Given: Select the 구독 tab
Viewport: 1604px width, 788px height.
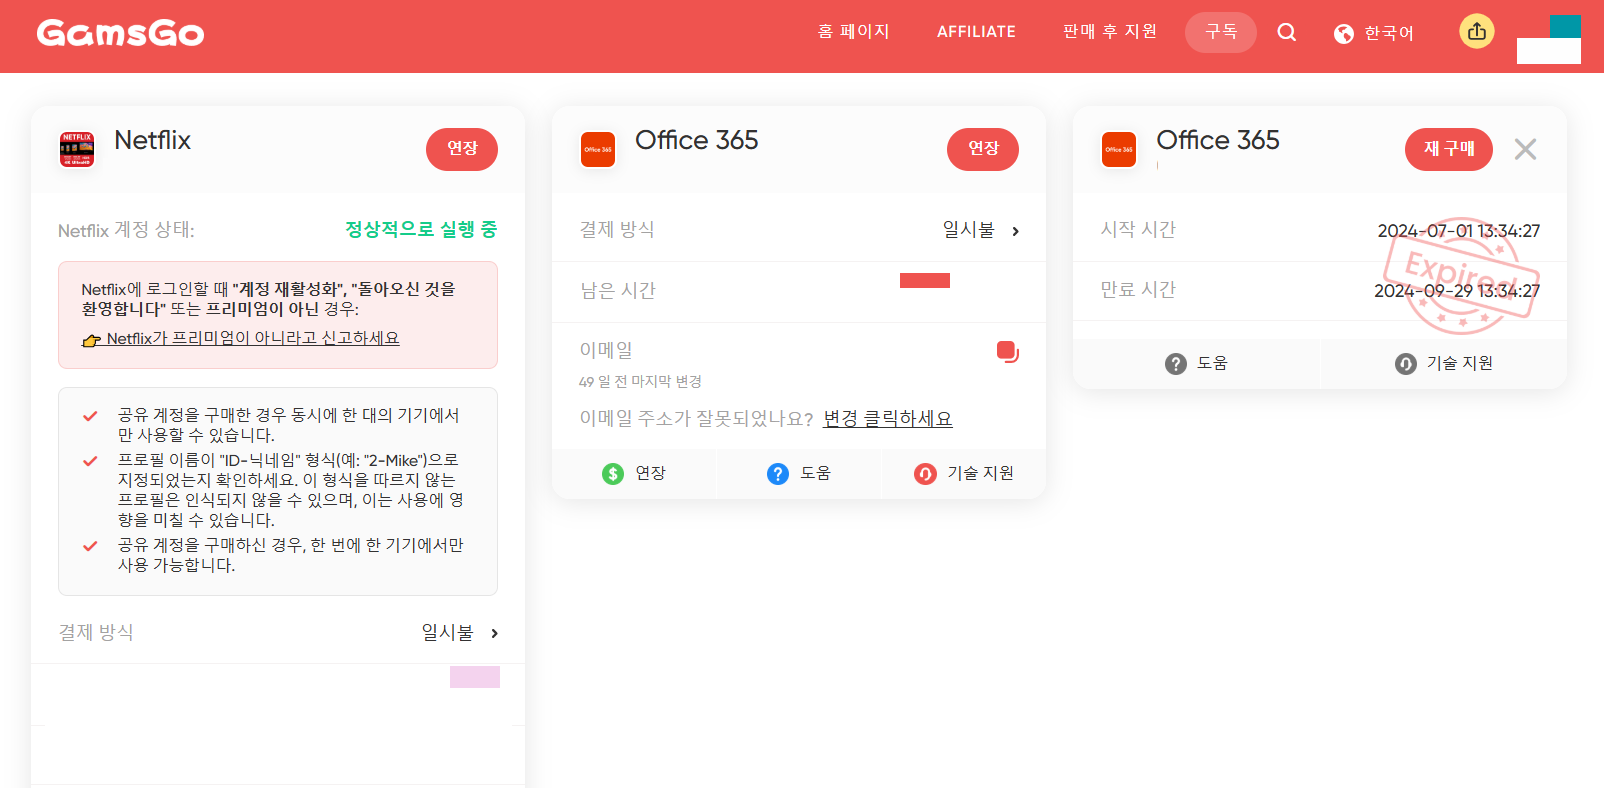Looking at the screenshot, I should click(x=1221, y=32).
